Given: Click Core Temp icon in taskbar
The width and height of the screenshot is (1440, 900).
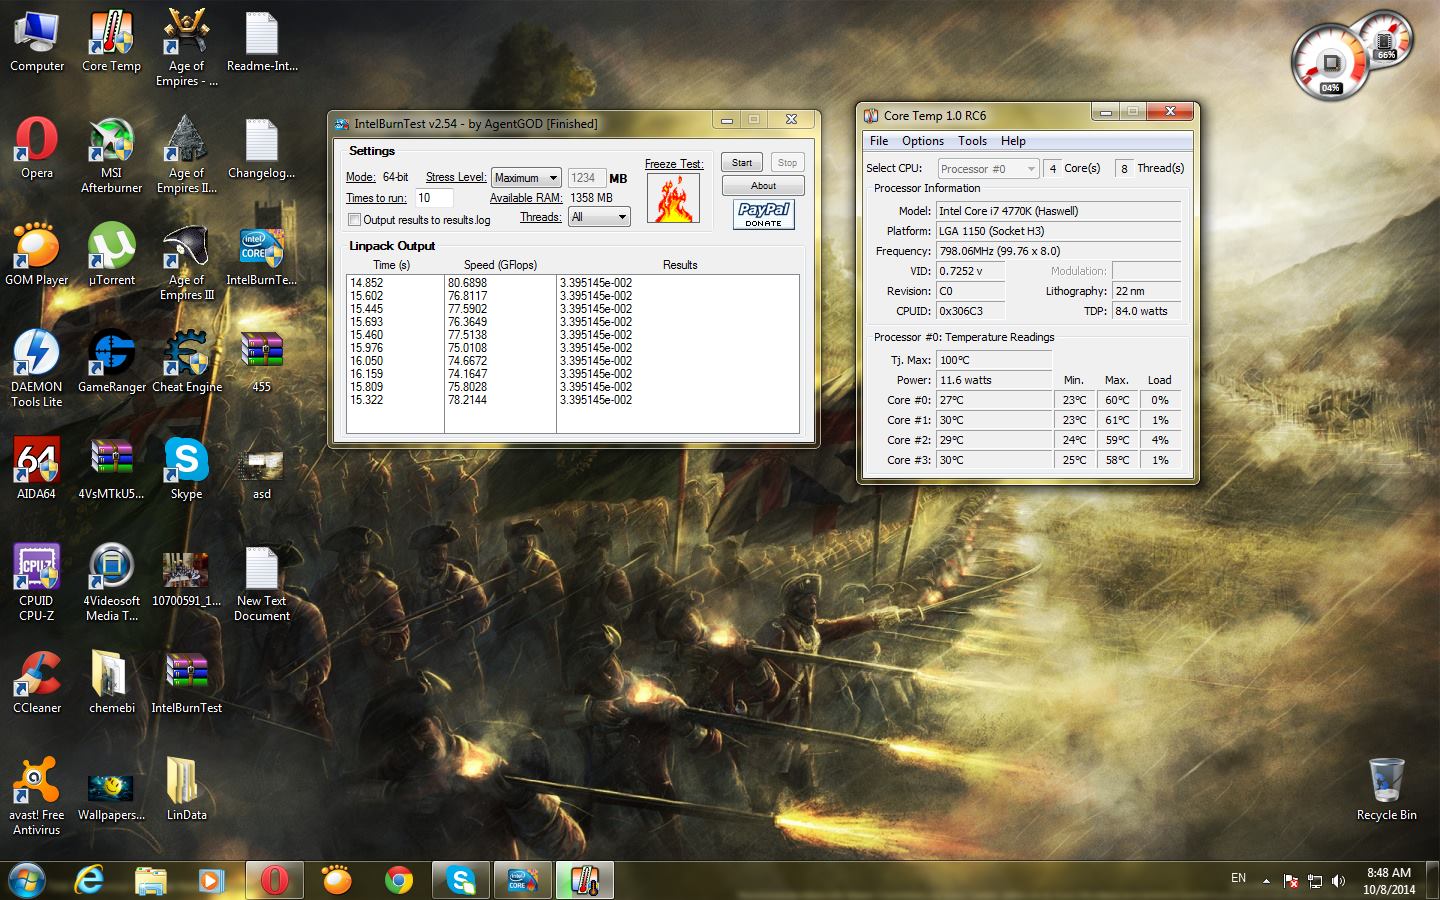Looking at the screenshot, I should (584, 880).
